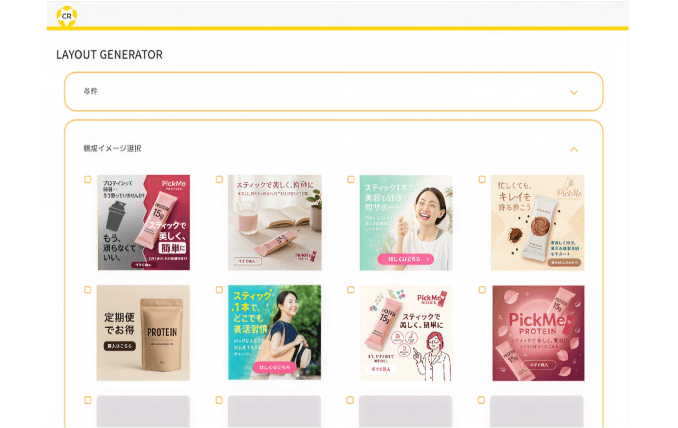
Task: Select the woman with tote bag thumbnail
Action: 275,332
